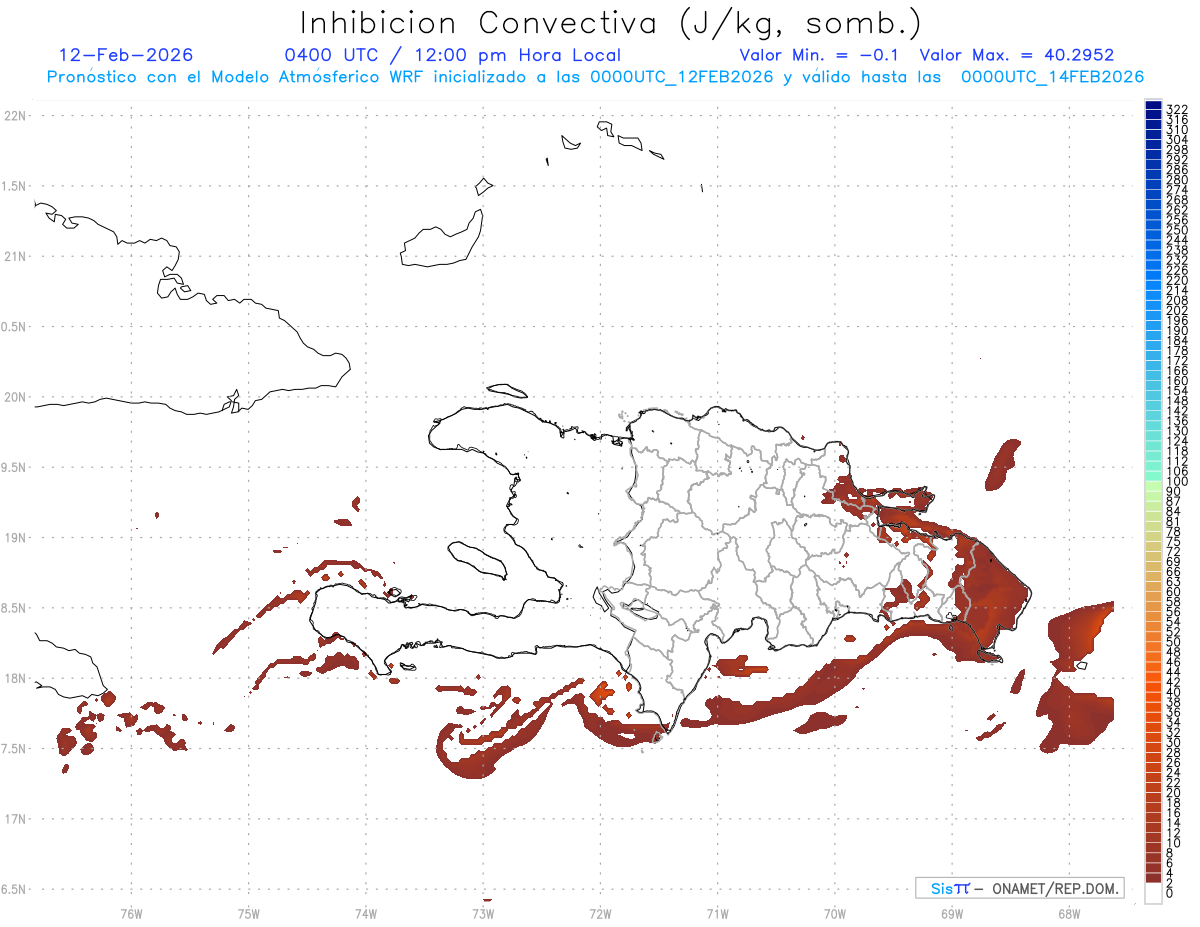Click the '76W' longitude label
This screenshot has width=1200, height=927.
[x=131, y=912]
